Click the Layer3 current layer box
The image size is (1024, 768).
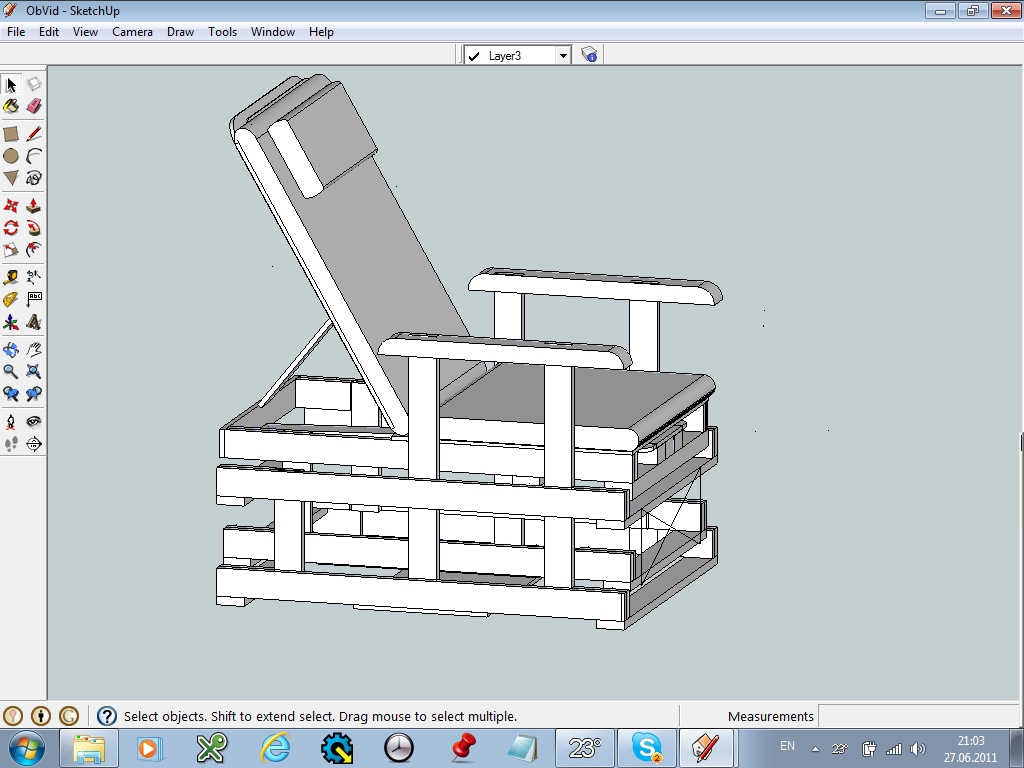[x=517, y=56]
